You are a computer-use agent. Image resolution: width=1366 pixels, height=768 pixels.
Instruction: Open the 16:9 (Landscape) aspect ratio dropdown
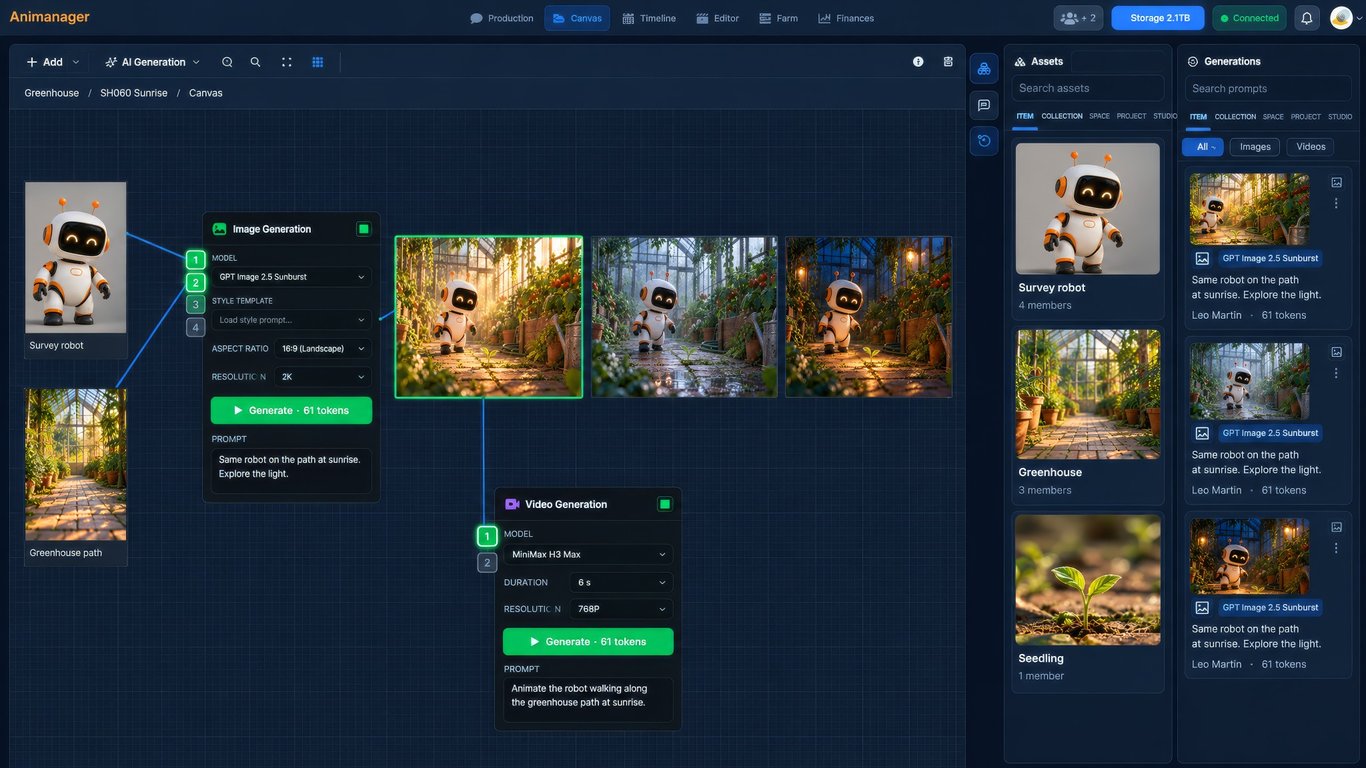pyautogui.click(x=321, y=348)
